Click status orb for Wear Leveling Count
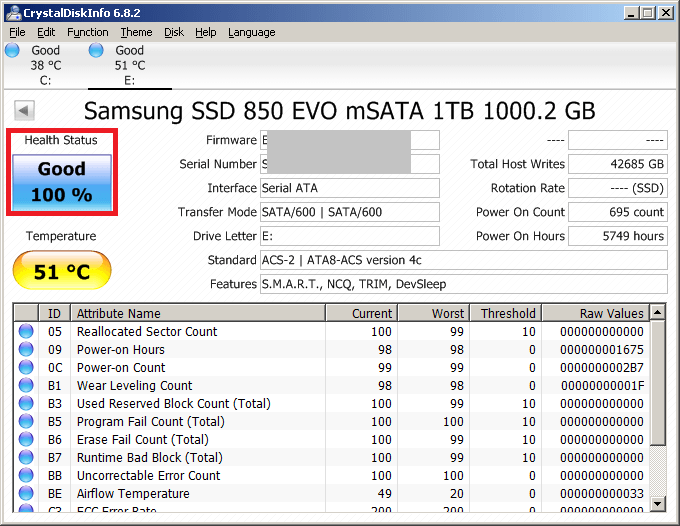 click(x=26, y=385)
